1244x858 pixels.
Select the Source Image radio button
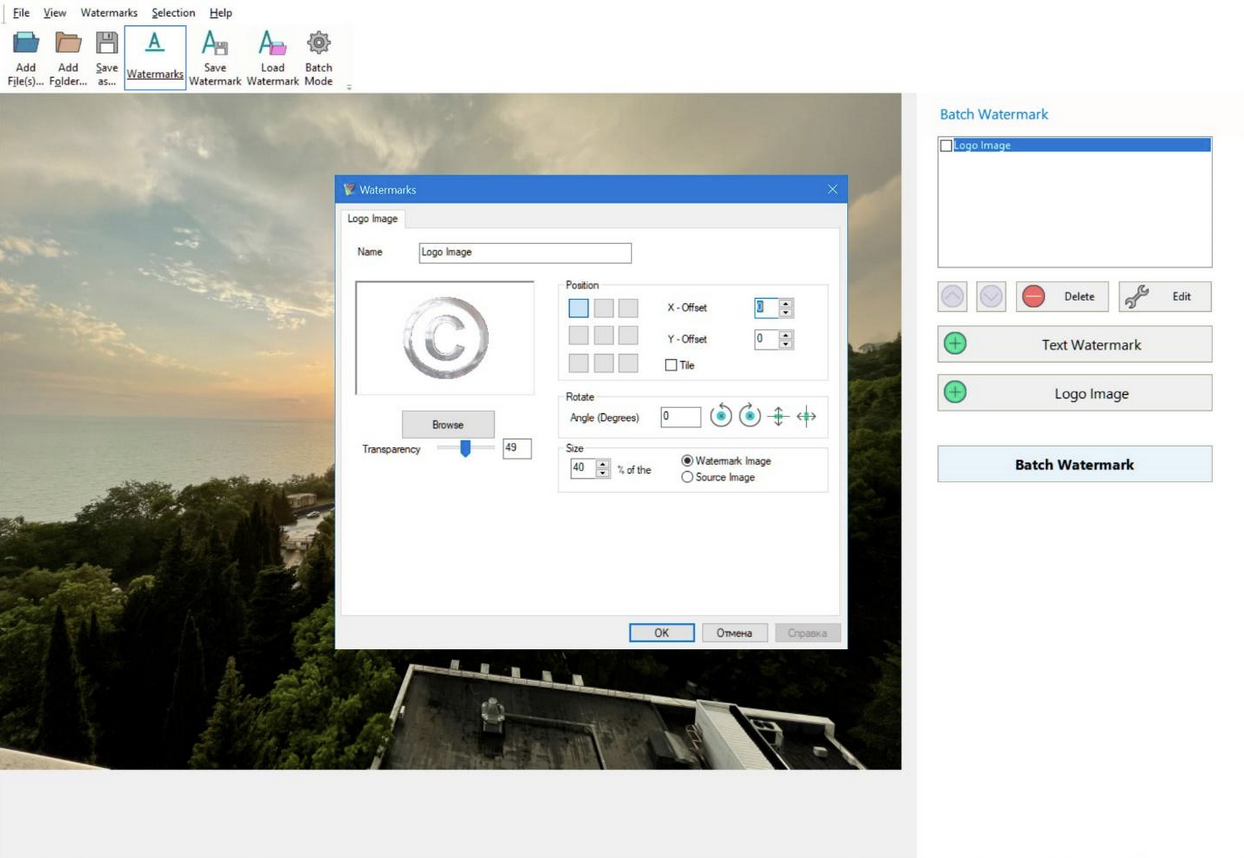point(687,478)
